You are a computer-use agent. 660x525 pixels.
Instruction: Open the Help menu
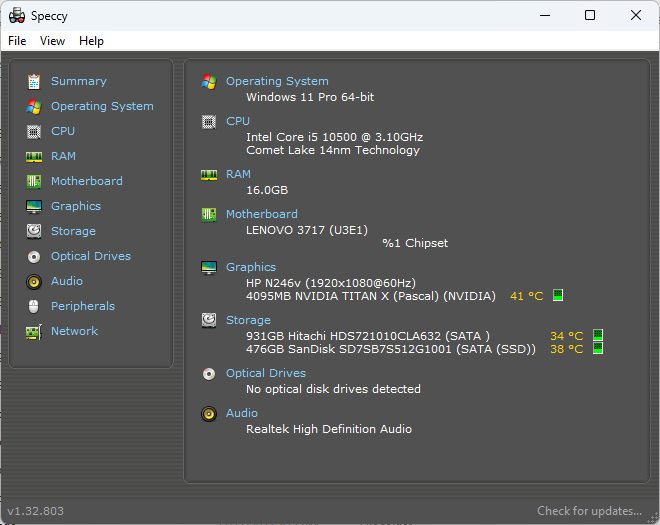[91, 41]
